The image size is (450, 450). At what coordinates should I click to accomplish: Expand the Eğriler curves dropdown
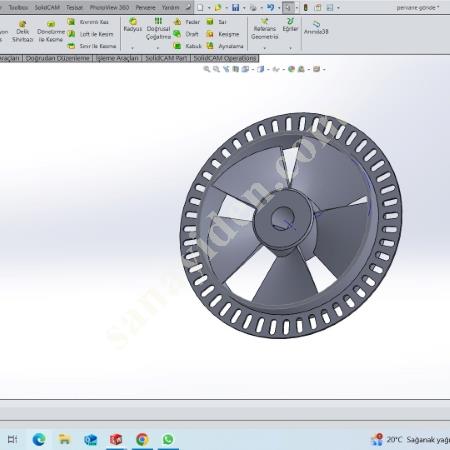point(290,48)
